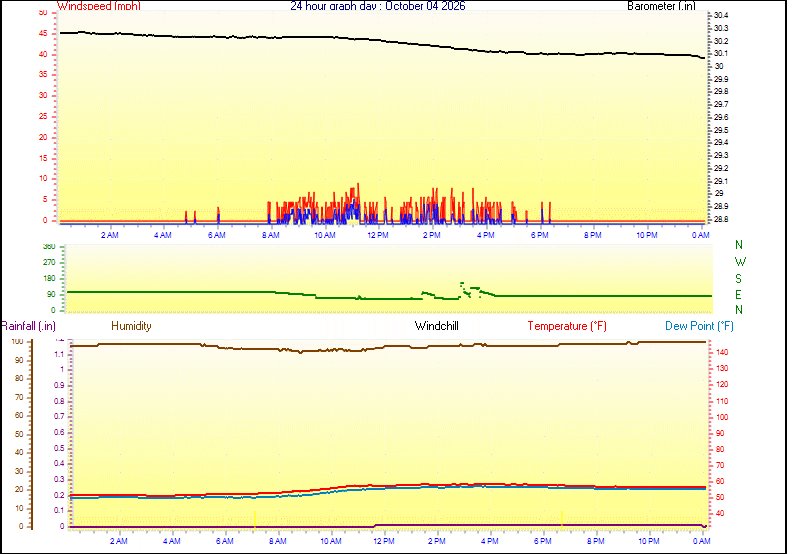The width and height of the screenshot is (798, 554).
Task: Click the 30.4 barometer axis value
Action: [x=721, y=15]
